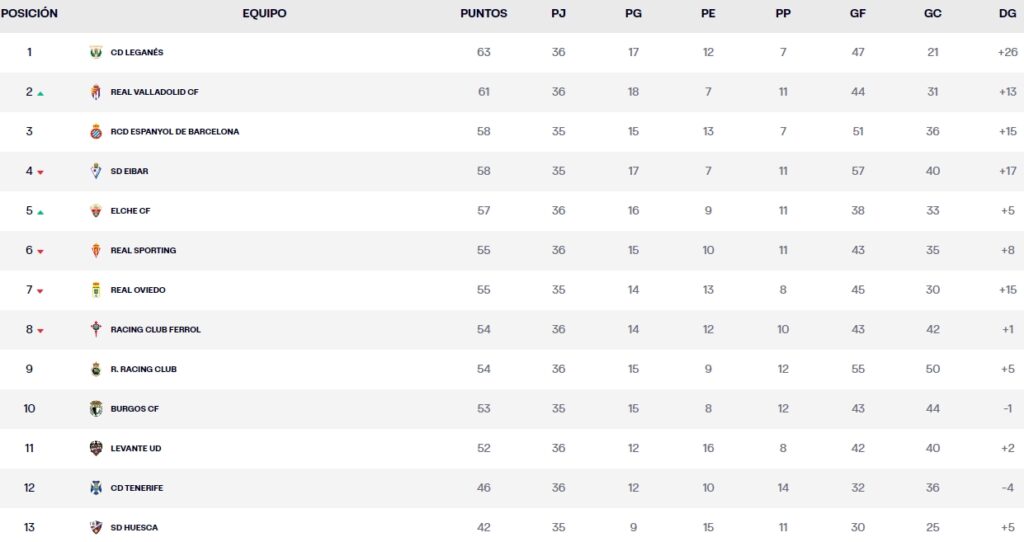Viewport: 1024px width, 542px height.
Task: Click the CD Tenerife team crest
Action: 96,488
